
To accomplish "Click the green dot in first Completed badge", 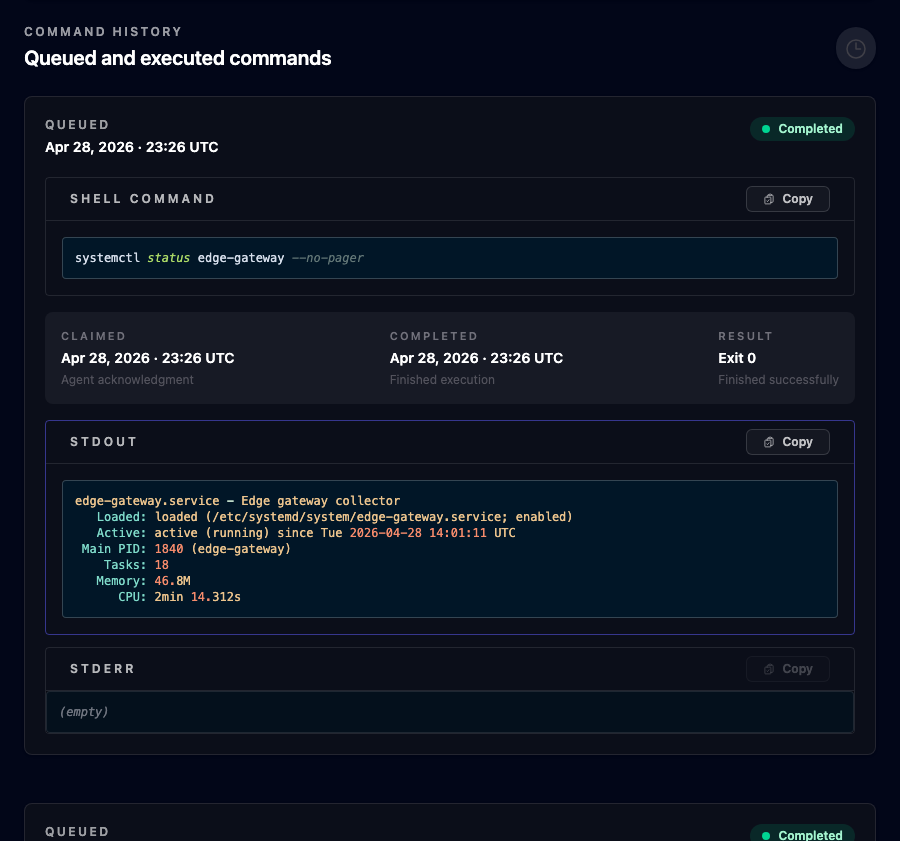I will pos(766,129).
